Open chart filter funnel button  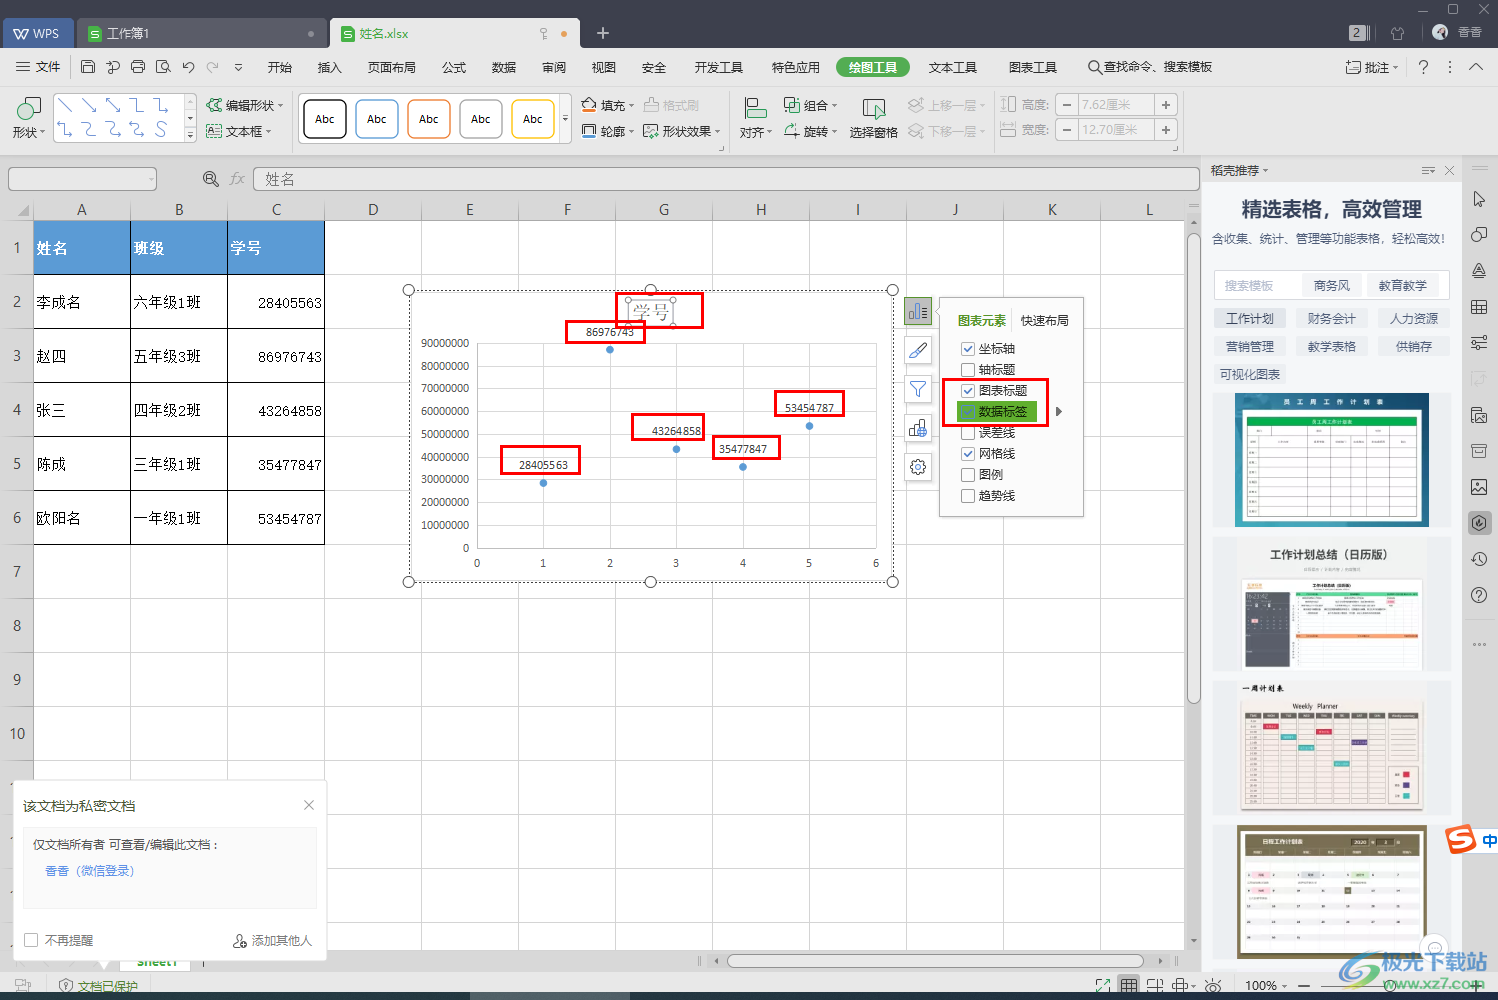pyautogui.click(x=918, y=389)
